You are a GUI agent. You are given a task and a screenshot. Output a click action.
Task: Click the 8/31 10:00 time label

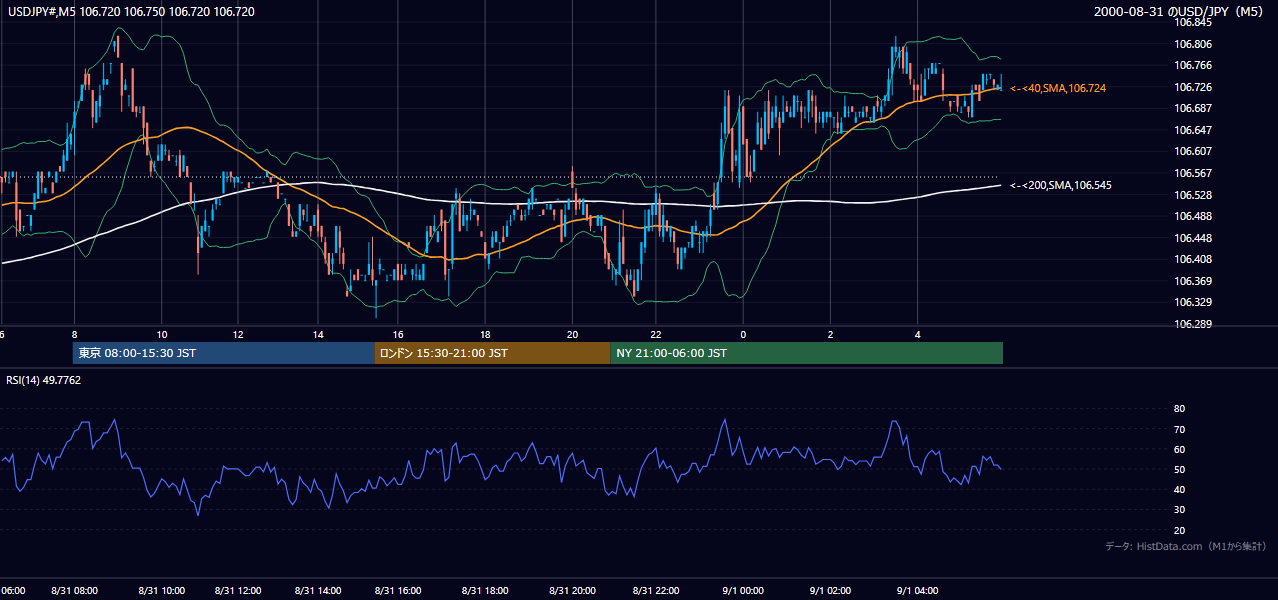coord(162,591)
